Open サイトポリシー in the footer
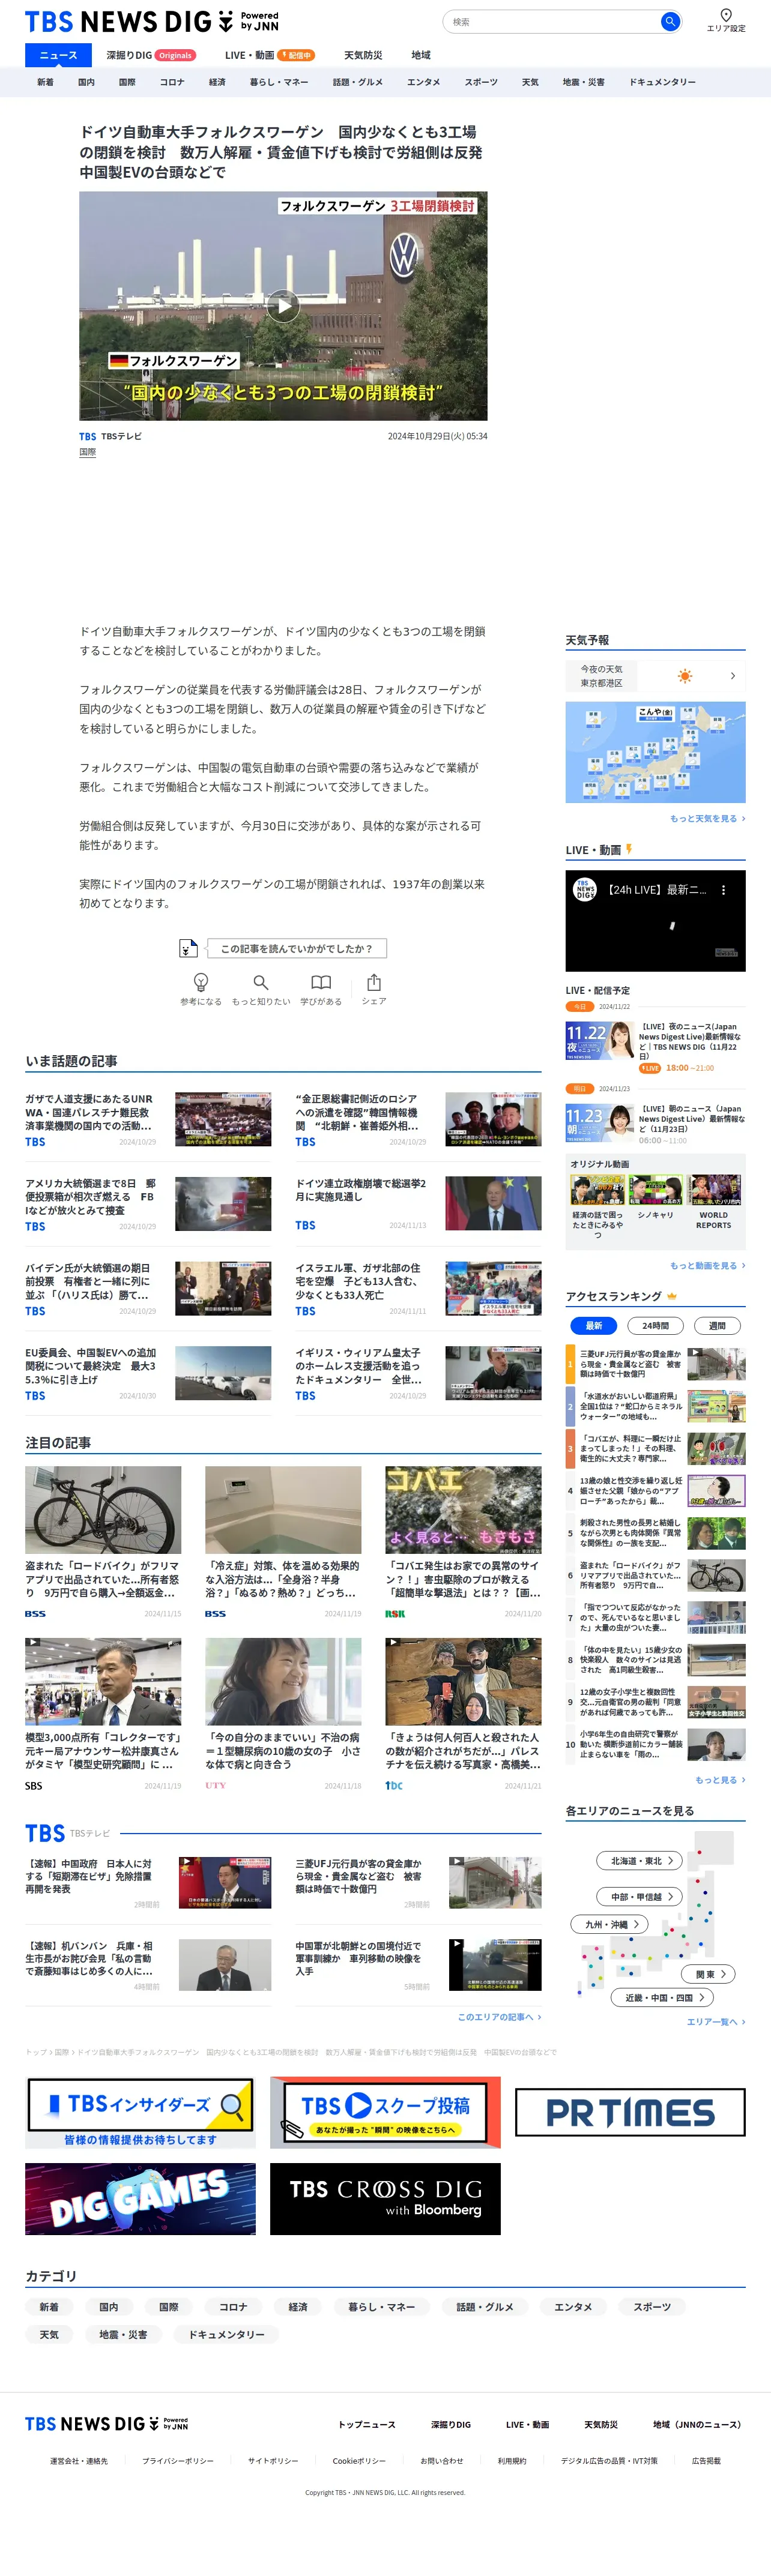This screenshot has height=2576, width=771. click(273, 2460)
